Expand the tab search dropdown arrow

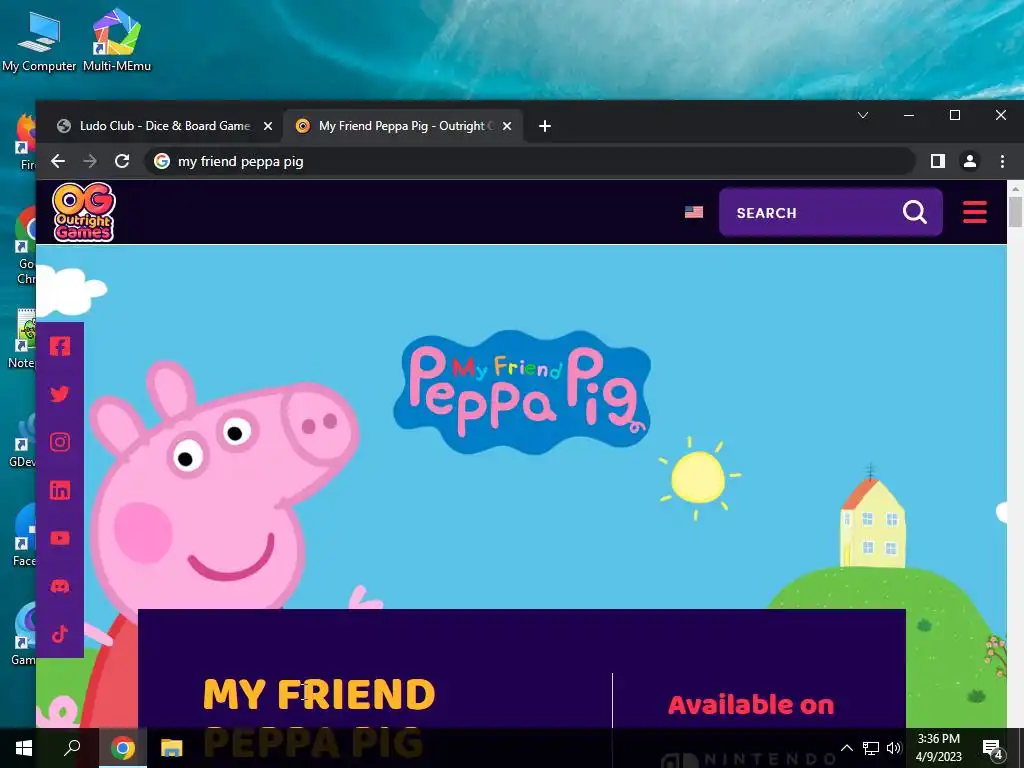[863, 115]
